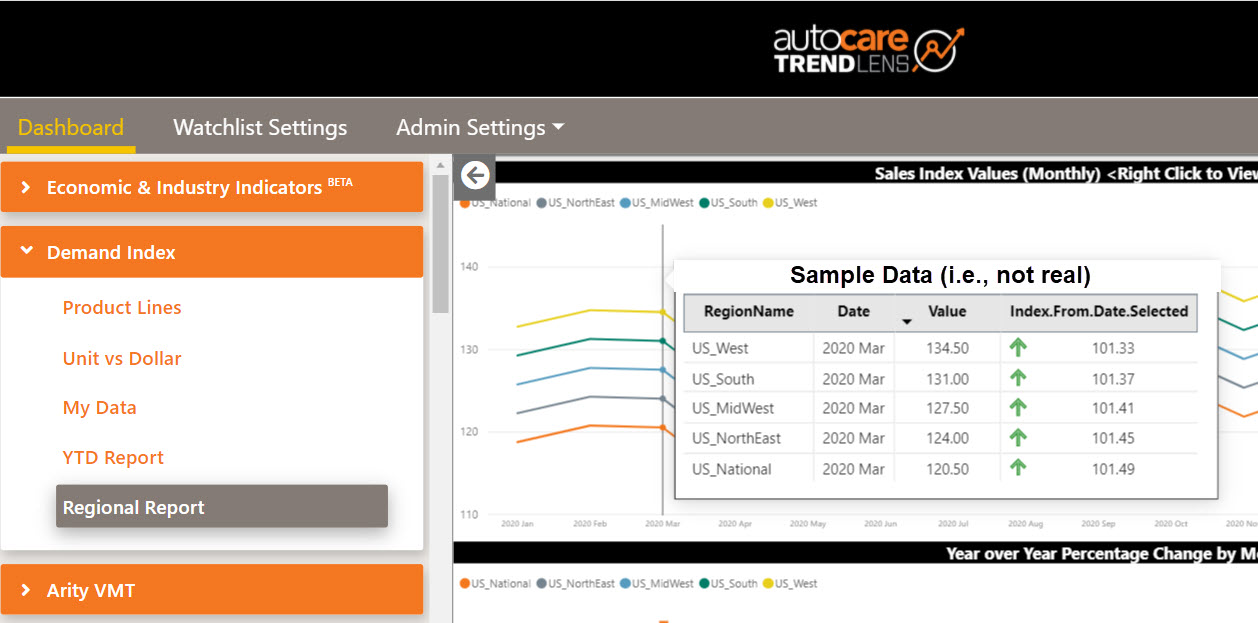Click green up arrow in US_MidWest row
The height and width of the screenshot is (623, 1258).
[x=1018, y=408]
